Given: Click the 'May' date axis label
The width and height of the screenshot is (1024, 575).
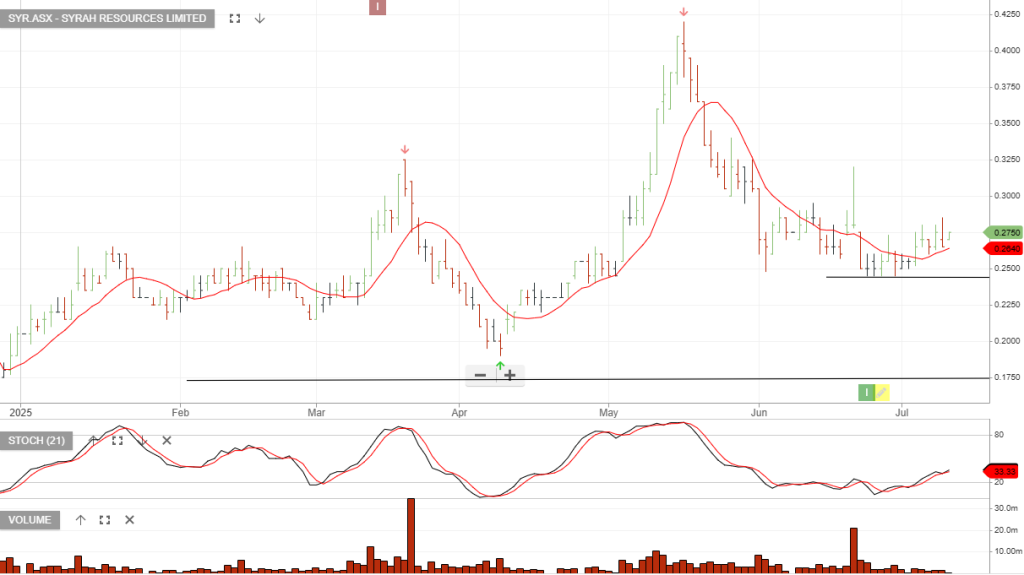Looking at the screenshot, I should tap(609, 413).
